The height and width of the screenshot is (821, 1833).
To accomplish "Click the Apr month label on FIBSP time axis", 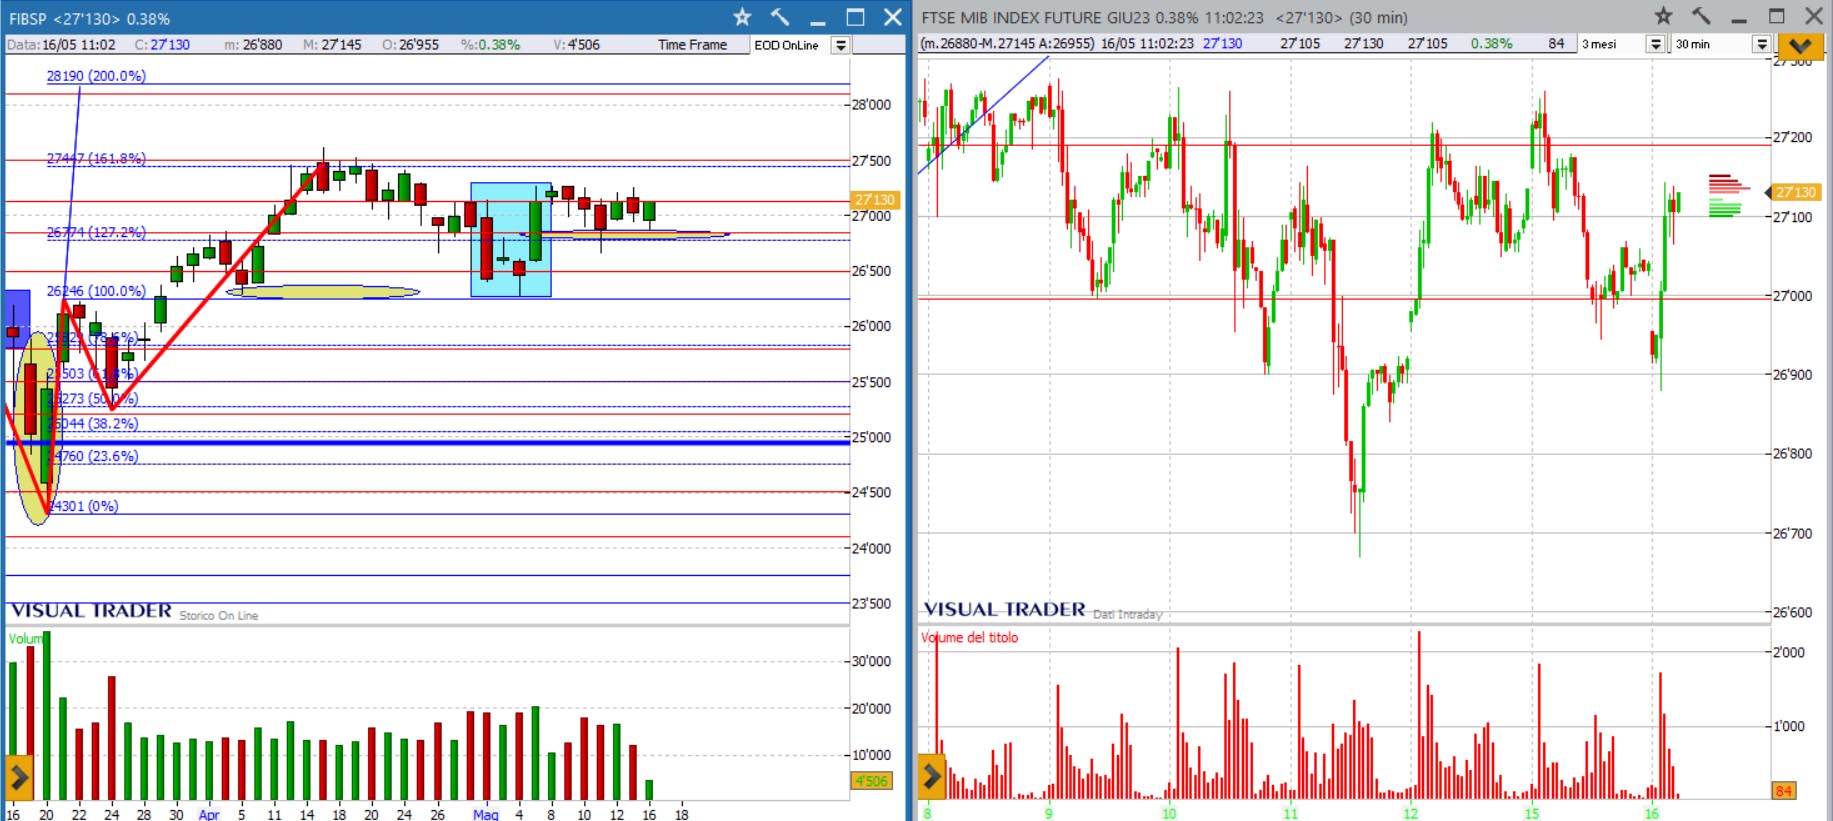I will coord(209,814).
